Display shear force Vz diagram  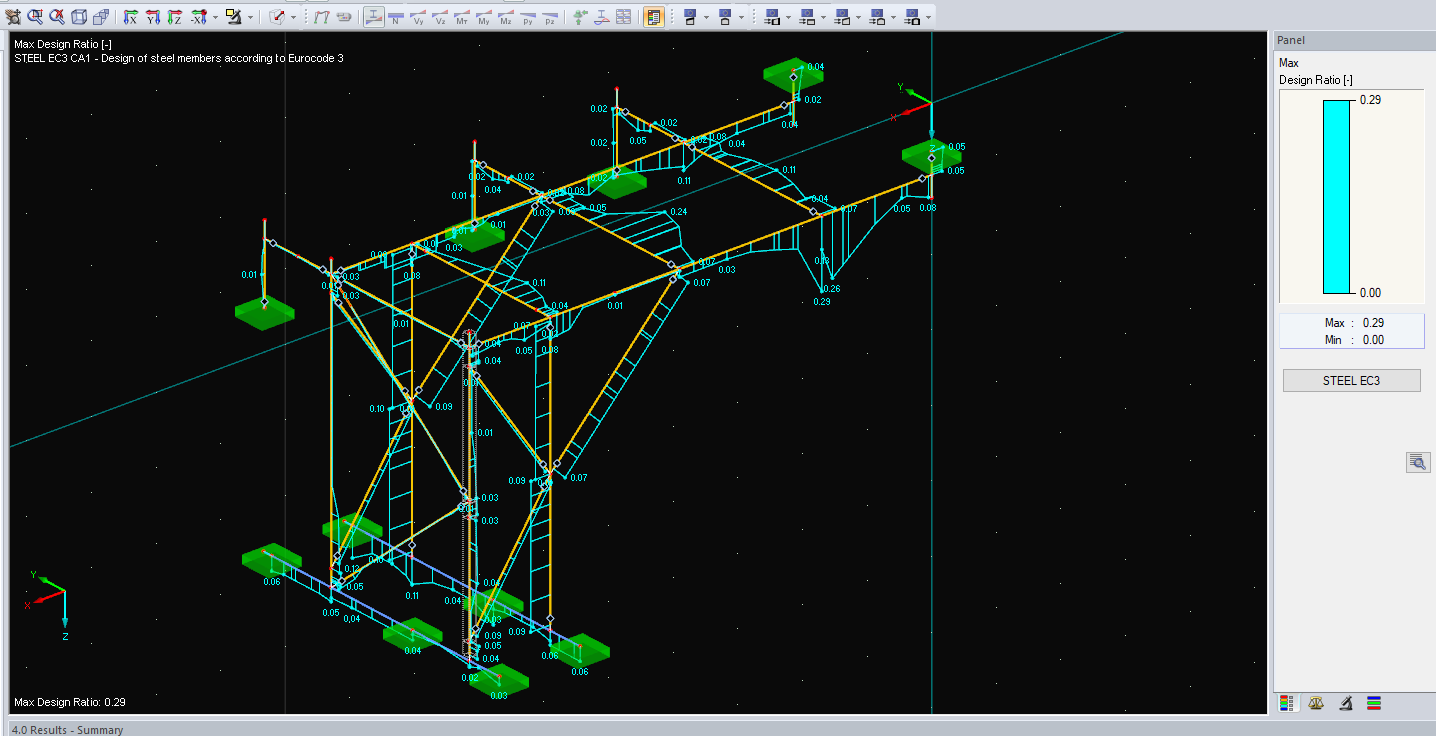click(x=440, y=17)
